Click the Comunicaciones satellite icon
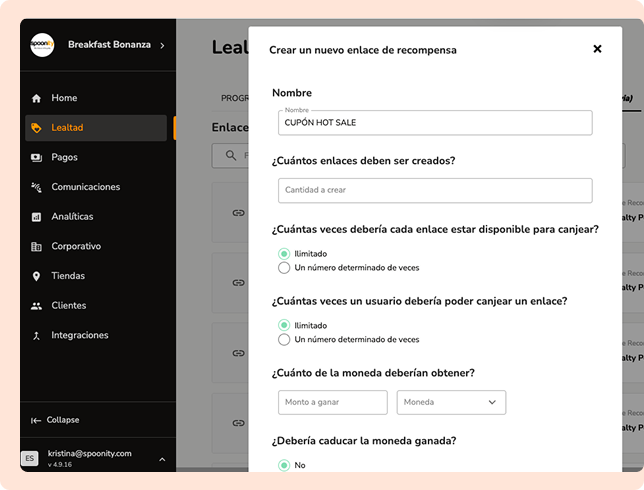Viewport: 644px width, 490px height. click(36, 187)
